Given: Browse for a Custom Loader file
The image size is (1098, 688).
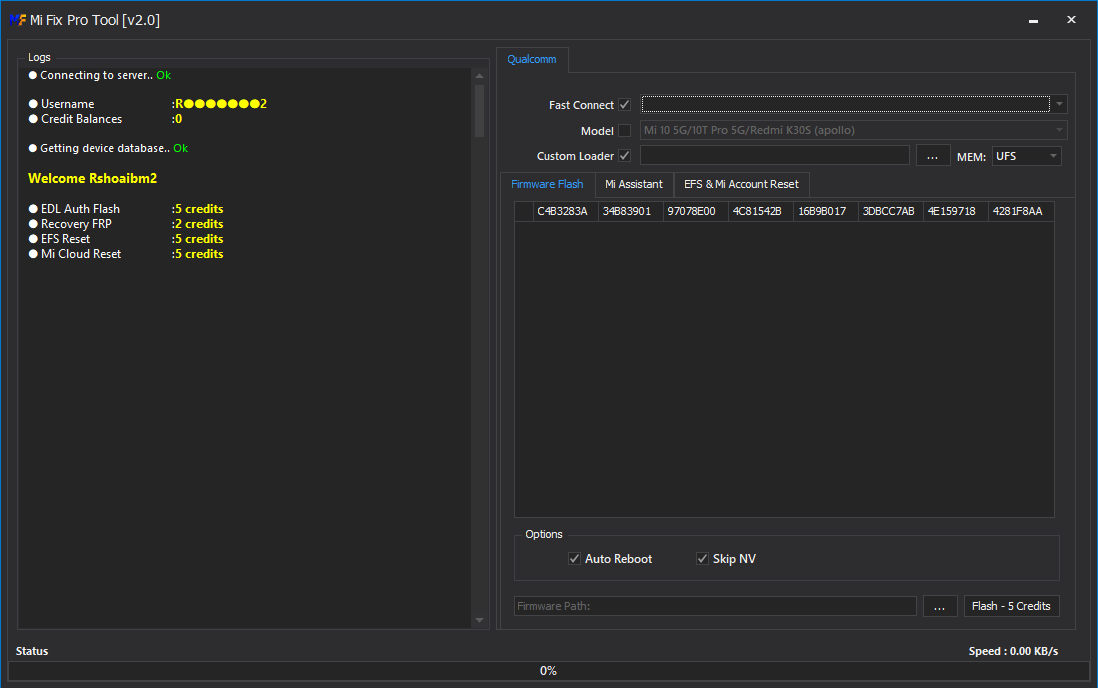Looking at the screenshot, I should pyautogui.click(x=932, y=156).
